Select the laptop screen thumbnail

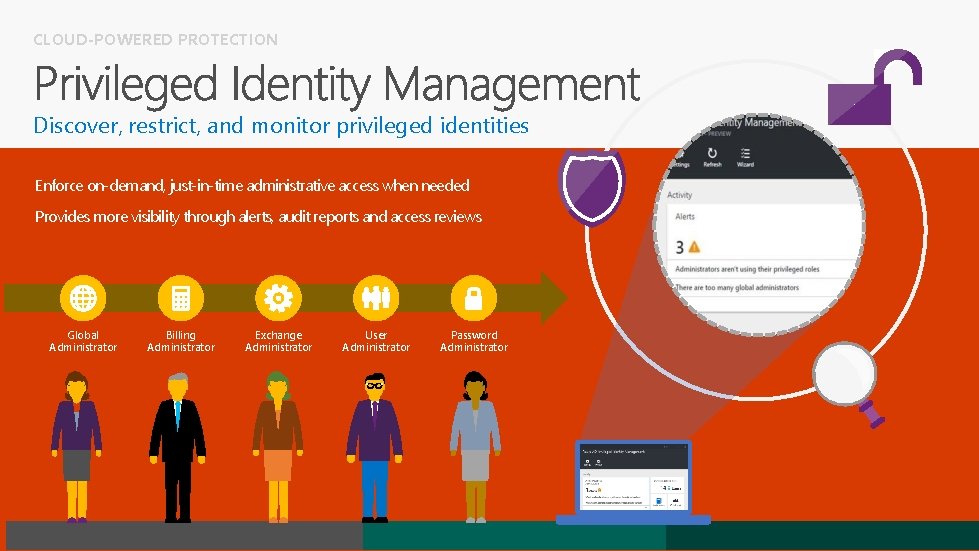click(633, 478)
